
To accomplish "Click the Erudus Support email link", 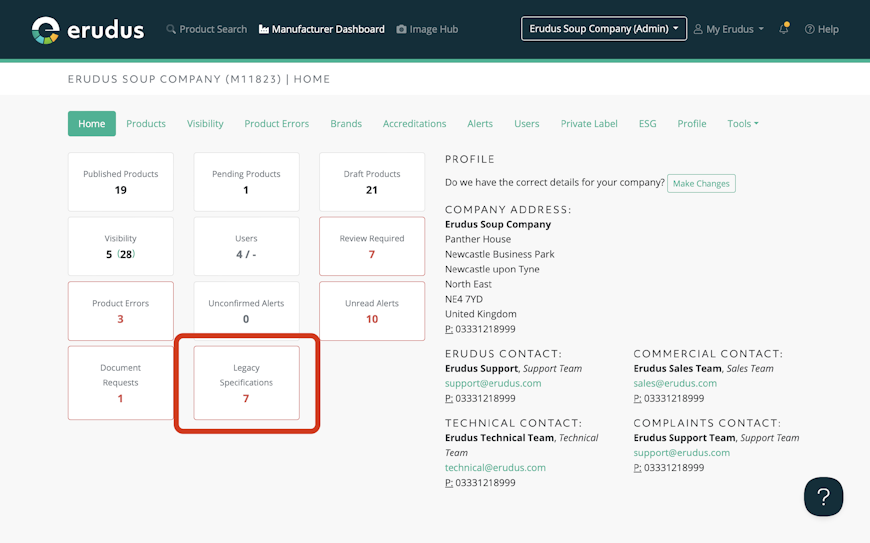I will coord(493,383).
